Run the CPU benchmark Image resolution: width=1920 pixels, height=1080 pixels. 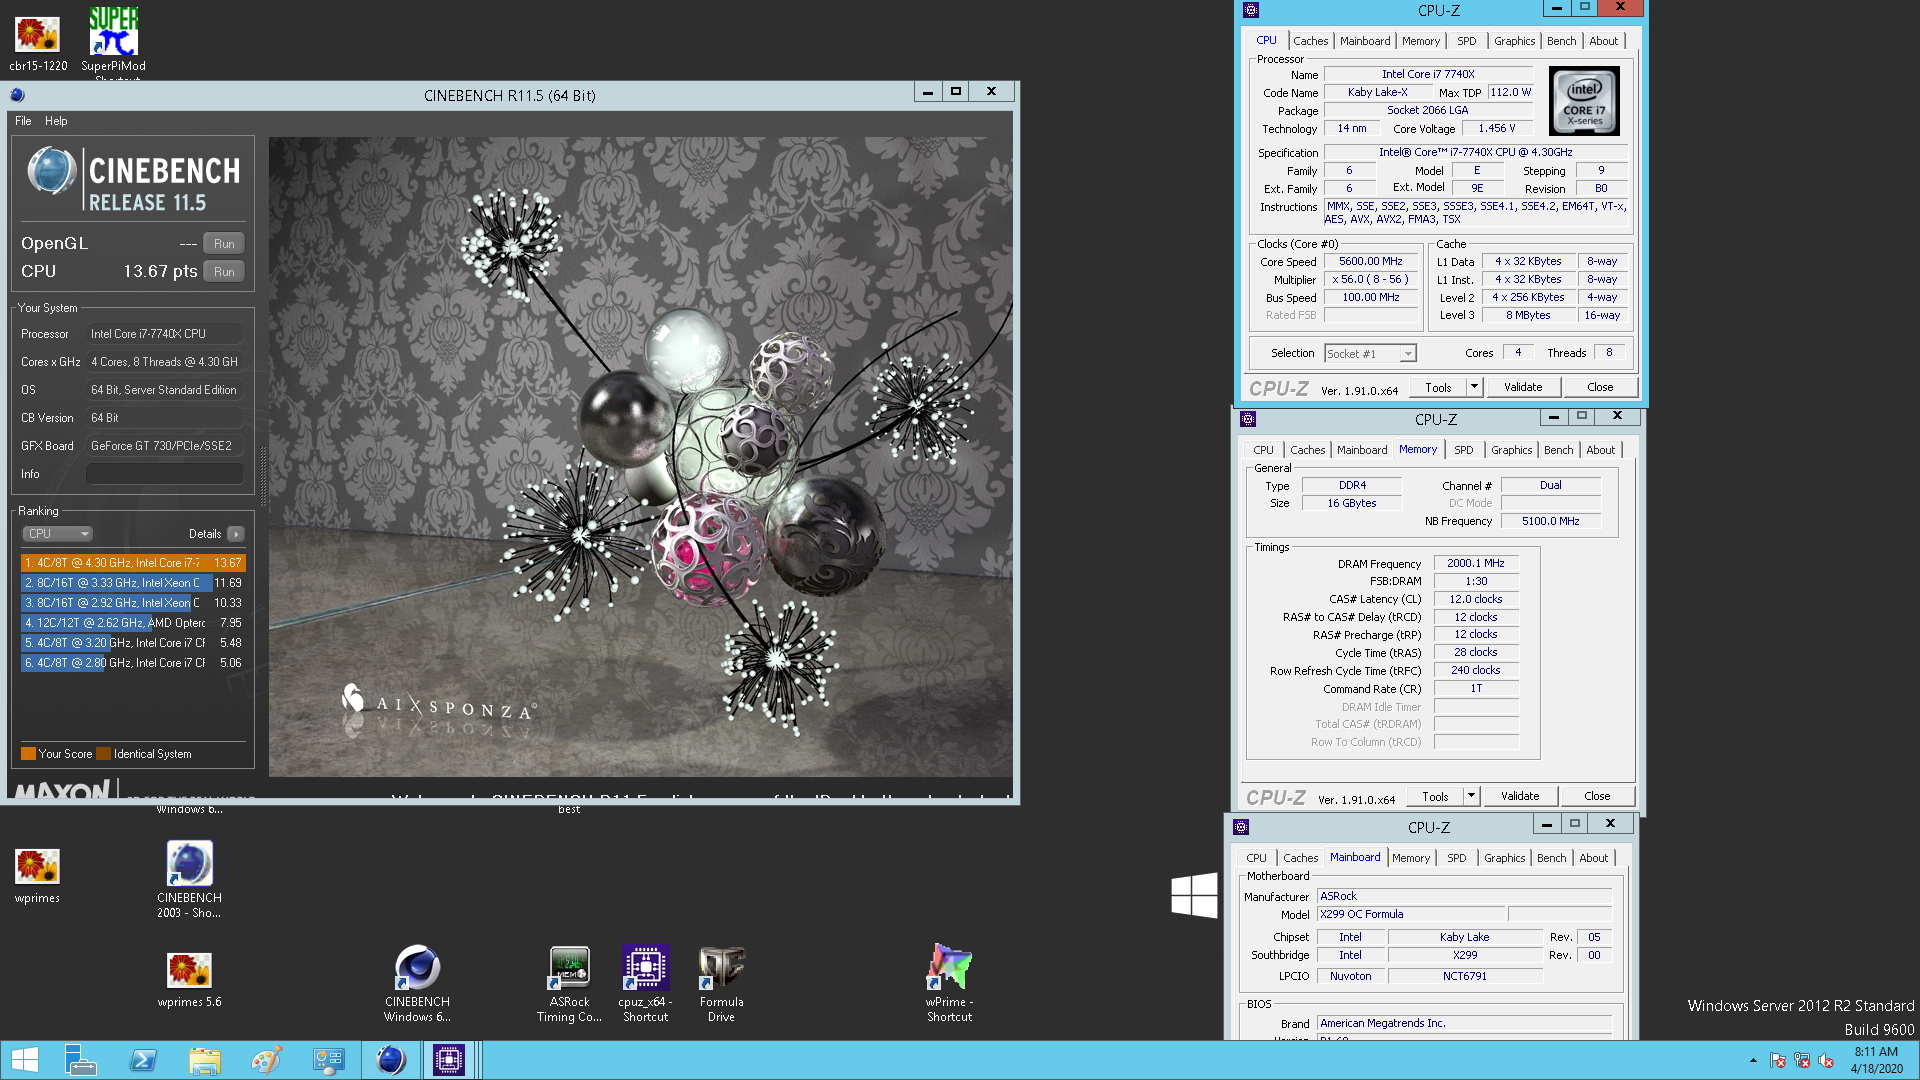click(224, 272)
